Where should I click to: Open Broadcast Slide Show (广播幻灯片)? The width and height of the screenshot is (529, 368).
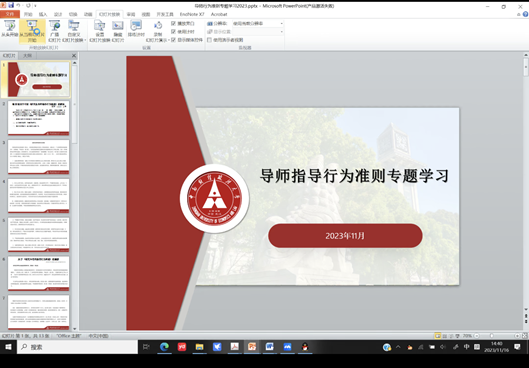pos(54,31)
